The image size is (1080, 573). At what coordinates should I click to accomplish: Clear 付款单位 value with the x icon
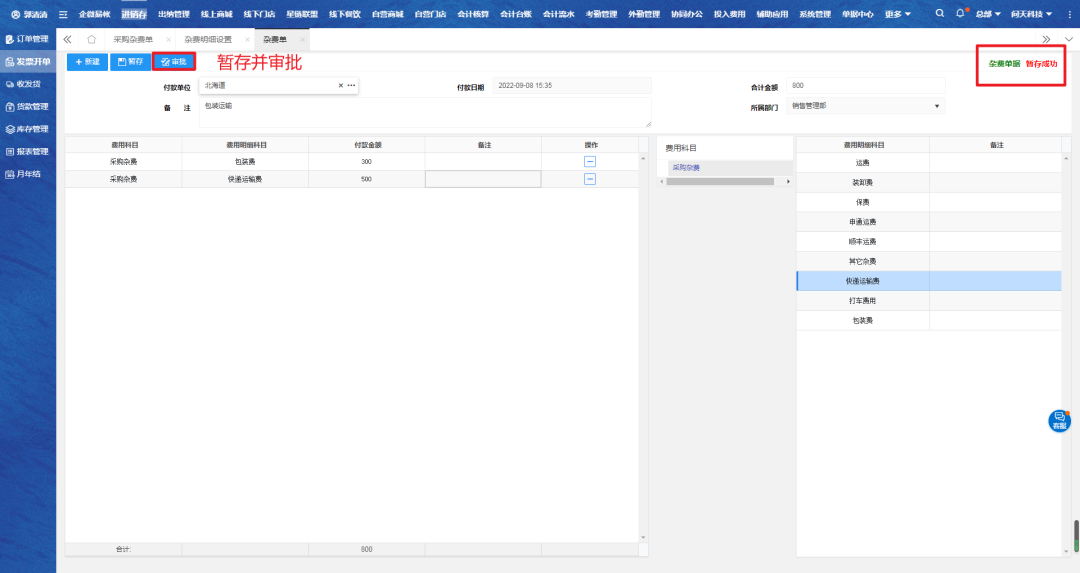(x=340, y=86)
